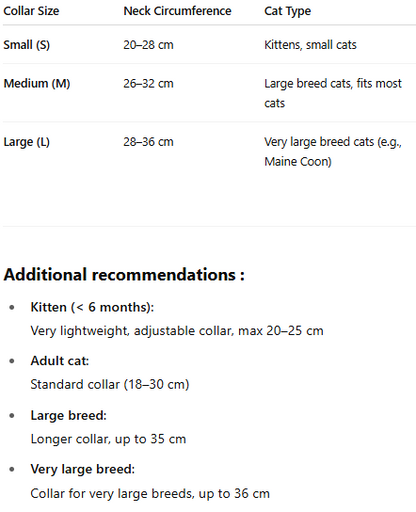Click the Kitten (< 6 months) bullet title
416x512 pixels.
click(x=92, y=307)
